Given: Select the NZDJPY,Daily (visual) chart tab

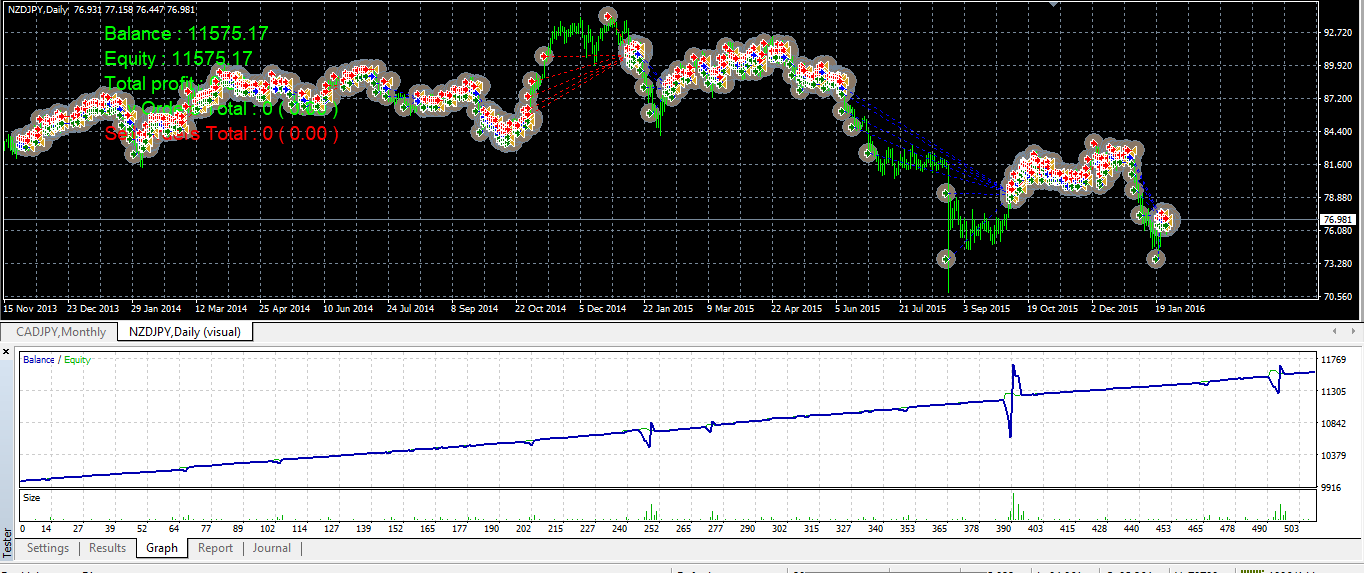Looking at the screenshot, I should 185,331.
